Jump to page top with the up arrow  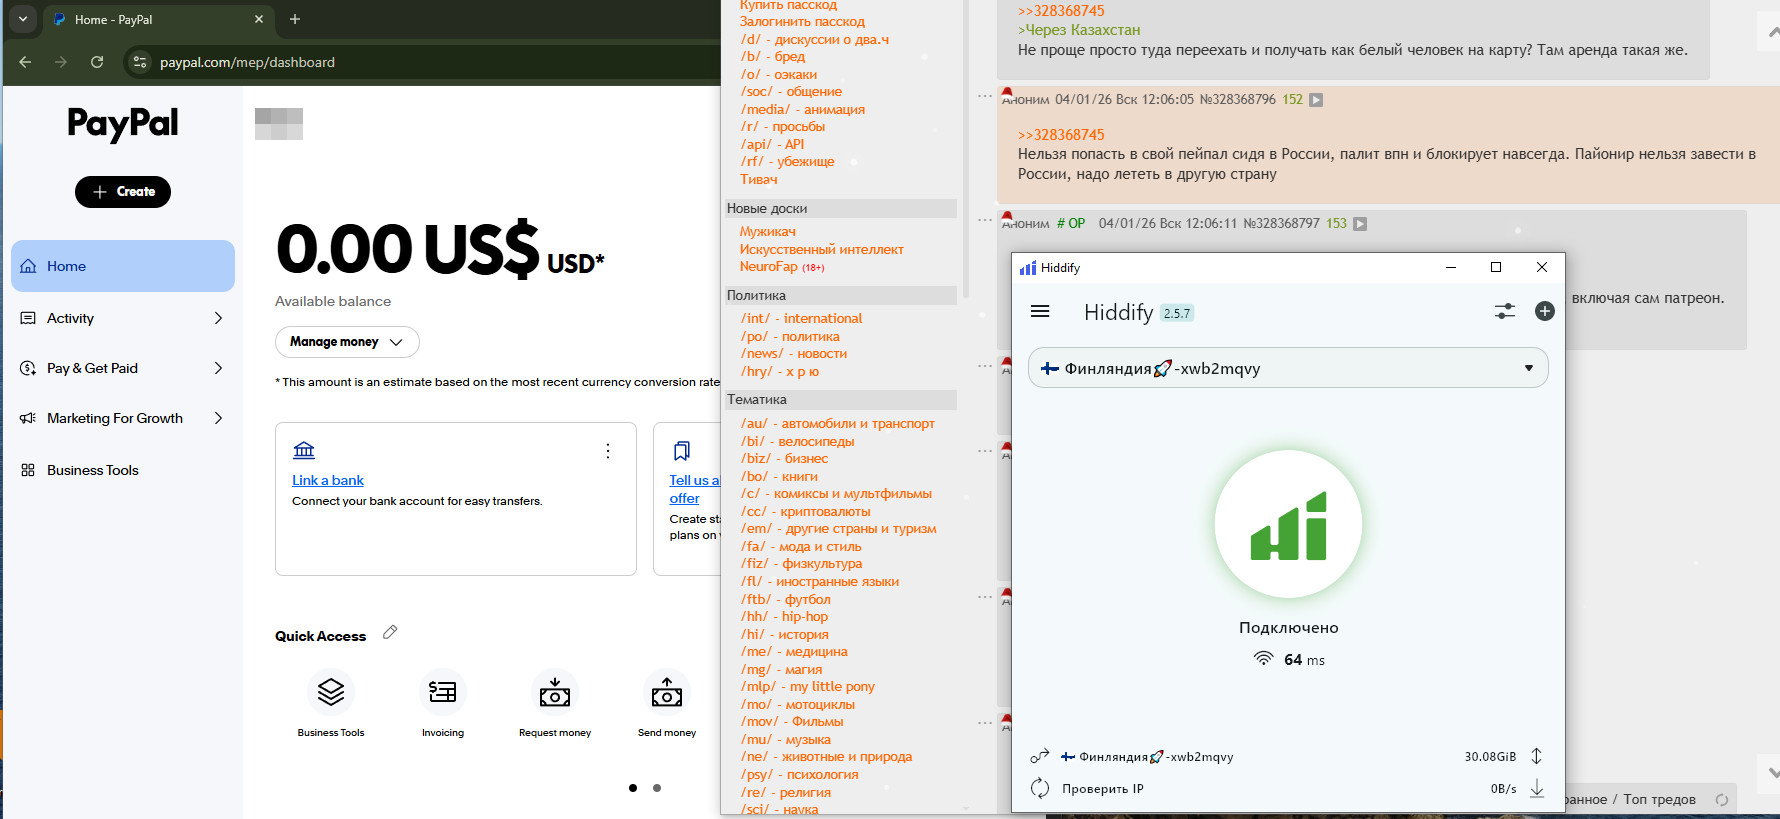click(1772, 33)
